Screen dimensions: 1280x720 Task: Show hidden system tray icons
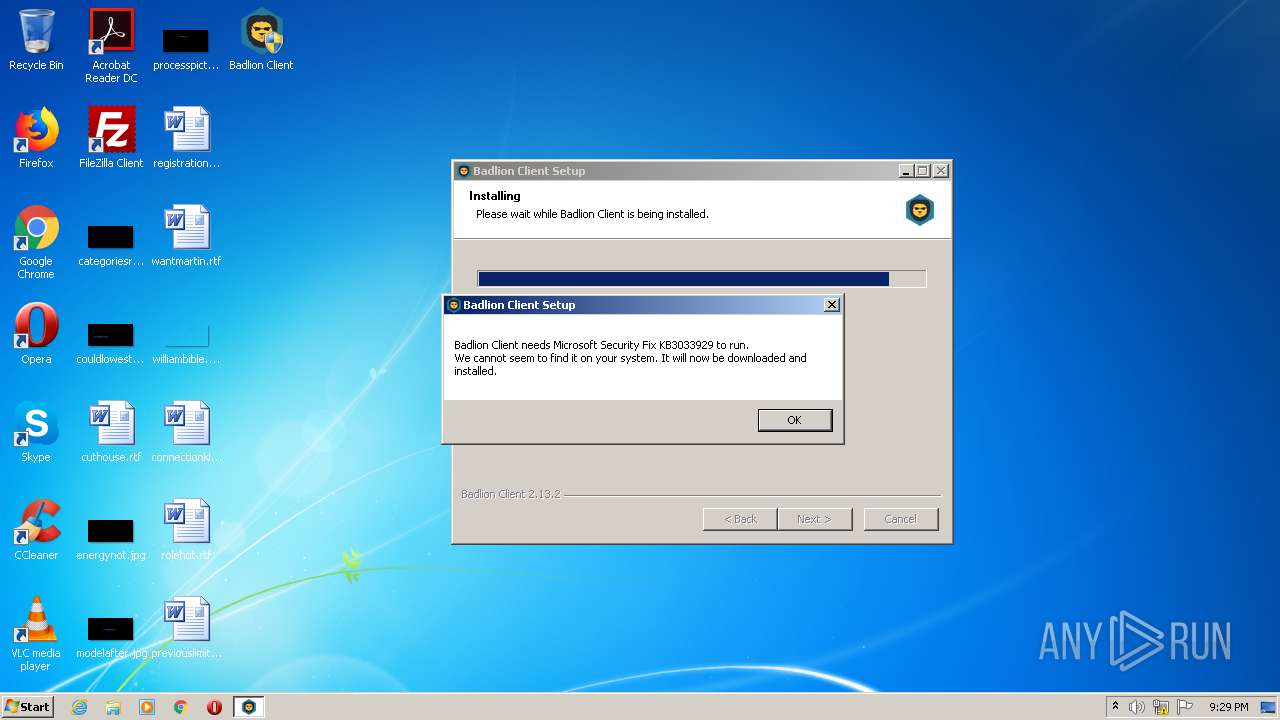[x=1115, y=707]
